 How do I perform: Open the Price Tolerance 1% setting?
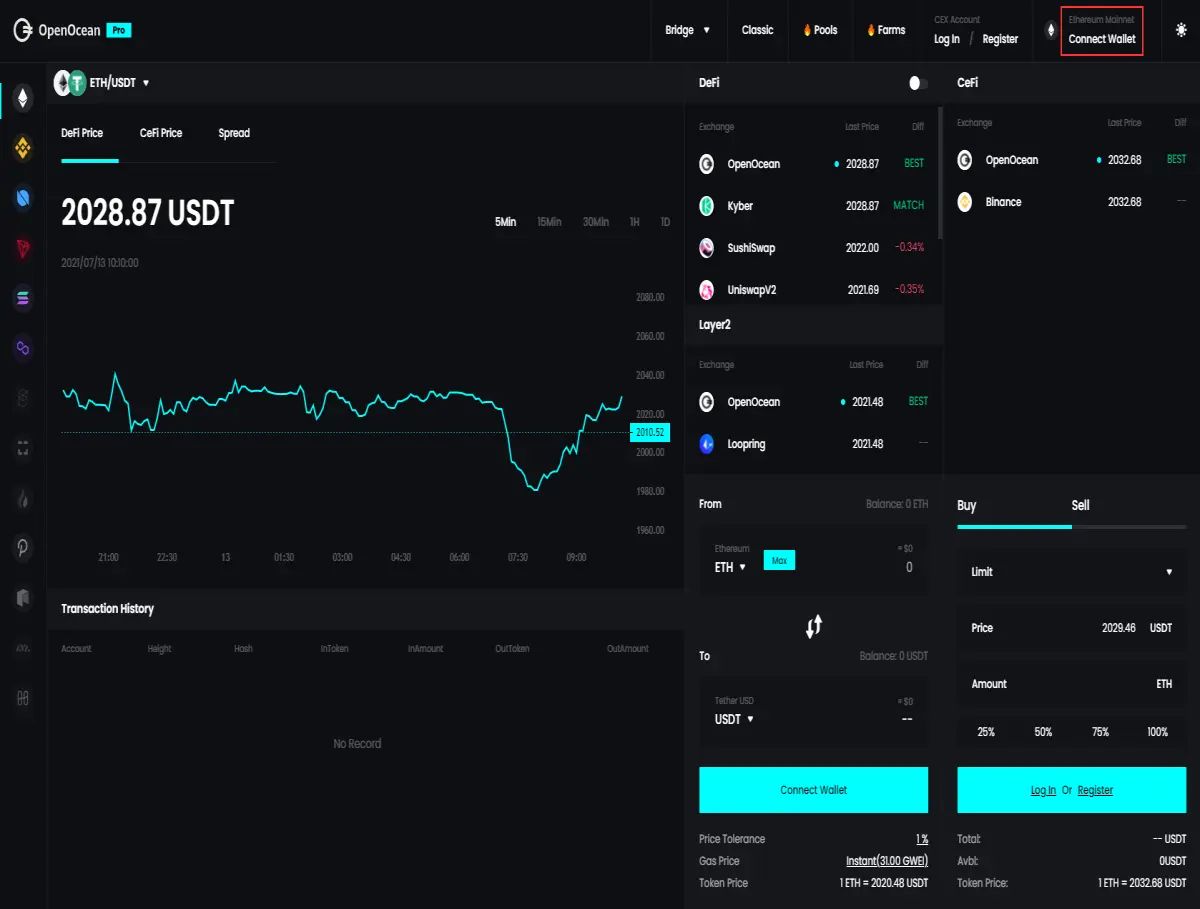point(922,839)
